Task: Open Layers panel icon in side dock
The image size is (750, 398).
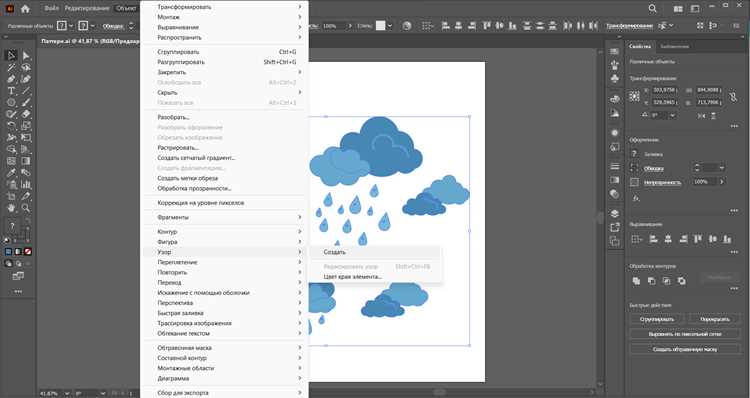Action: point(615,213)
